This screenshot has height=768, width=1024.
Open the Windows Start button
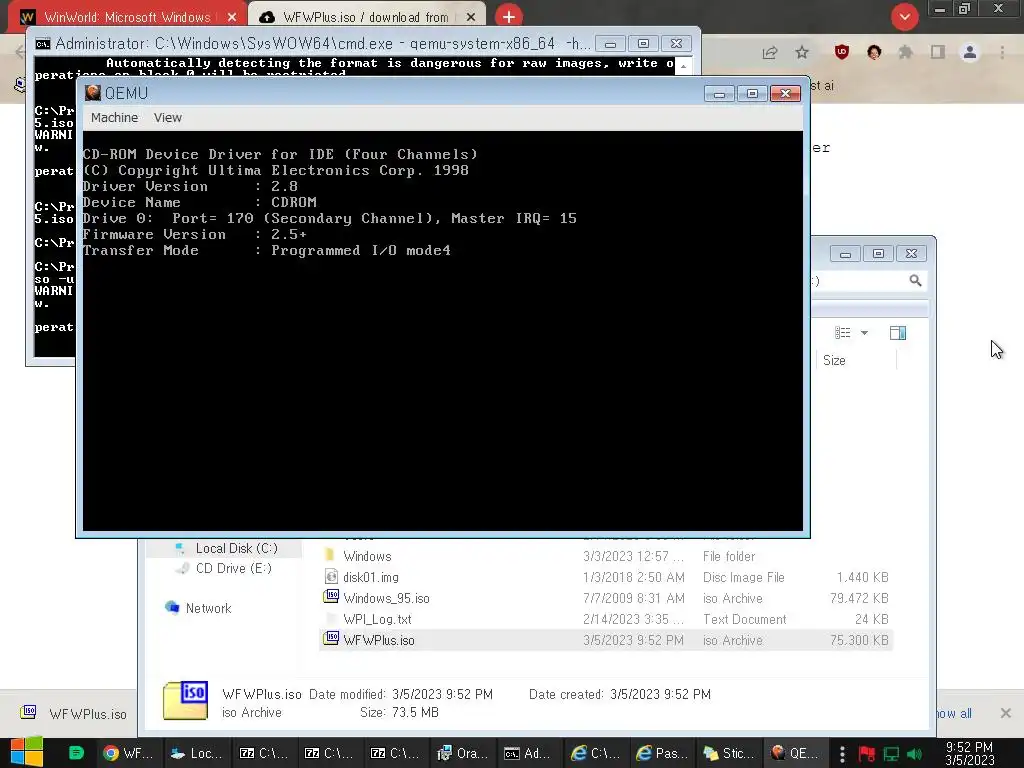click(x=26, y=752)
